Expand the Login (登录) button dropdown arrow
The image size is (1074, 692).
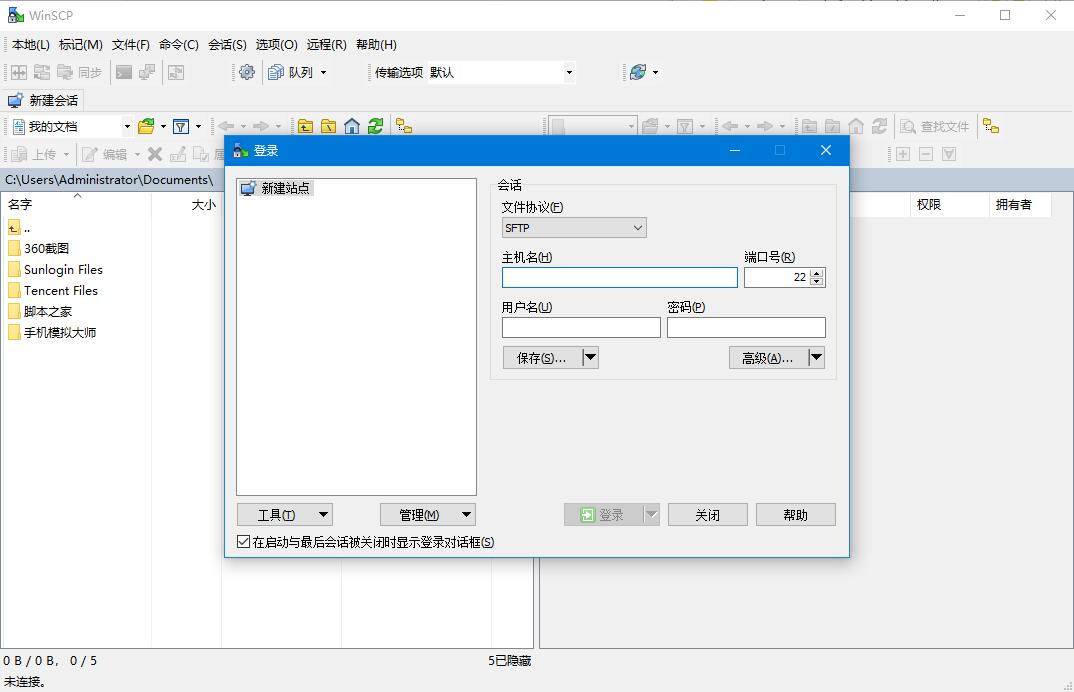(x=651, y=515)
